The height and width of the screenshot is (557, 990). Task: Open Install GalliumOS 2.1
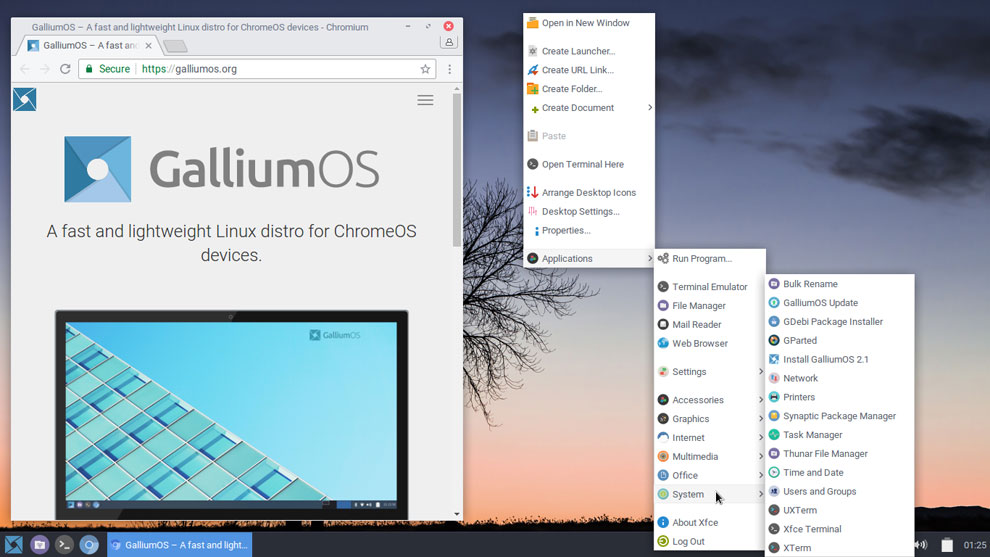[839, 359]
